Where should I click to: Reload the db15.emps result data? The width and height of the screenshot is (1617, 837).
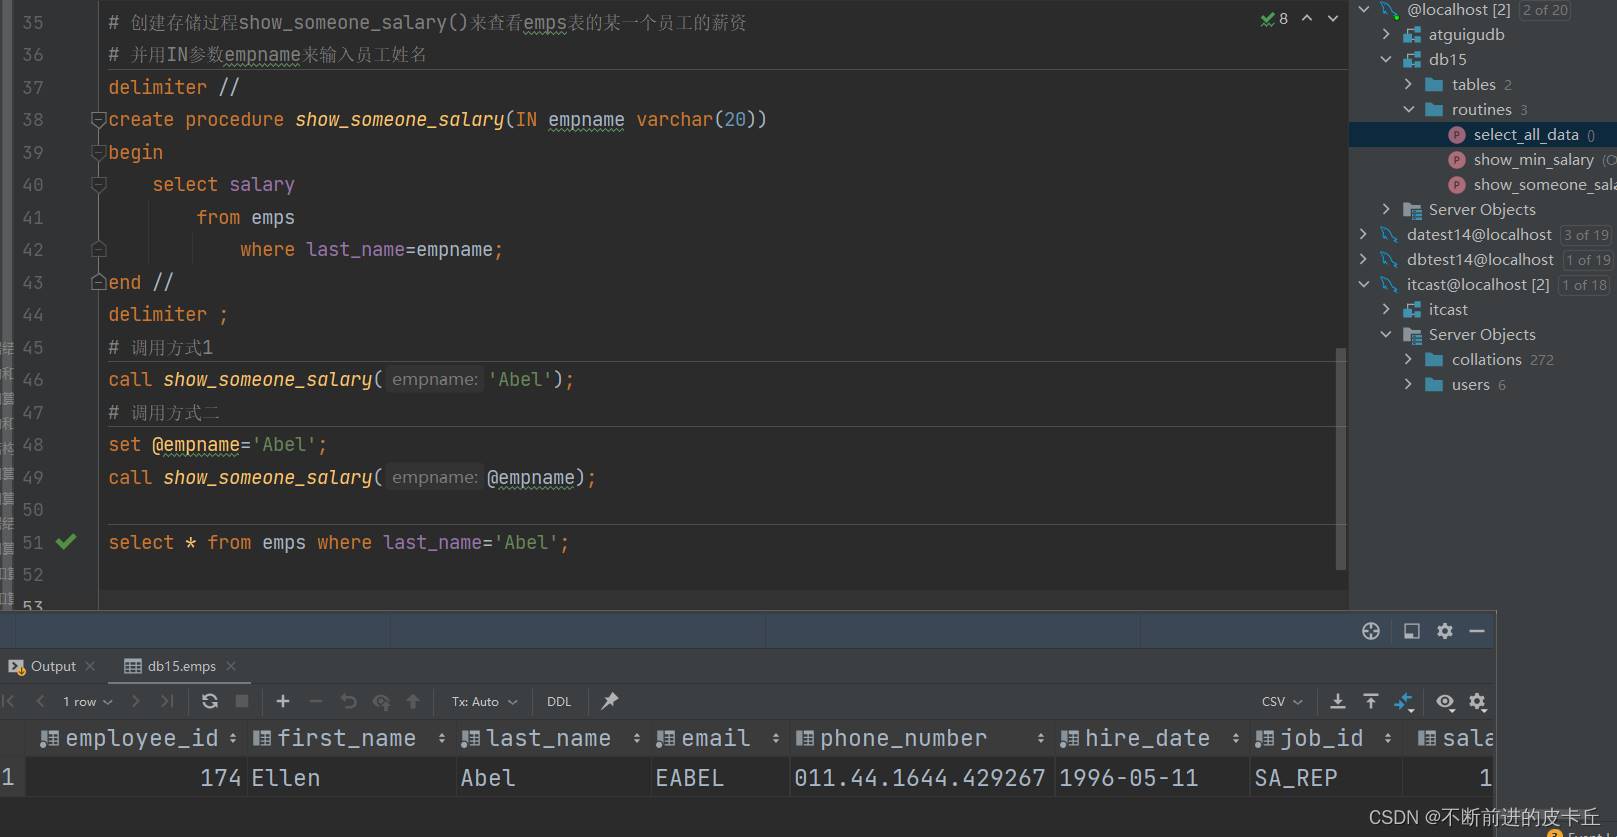[209, 701]
